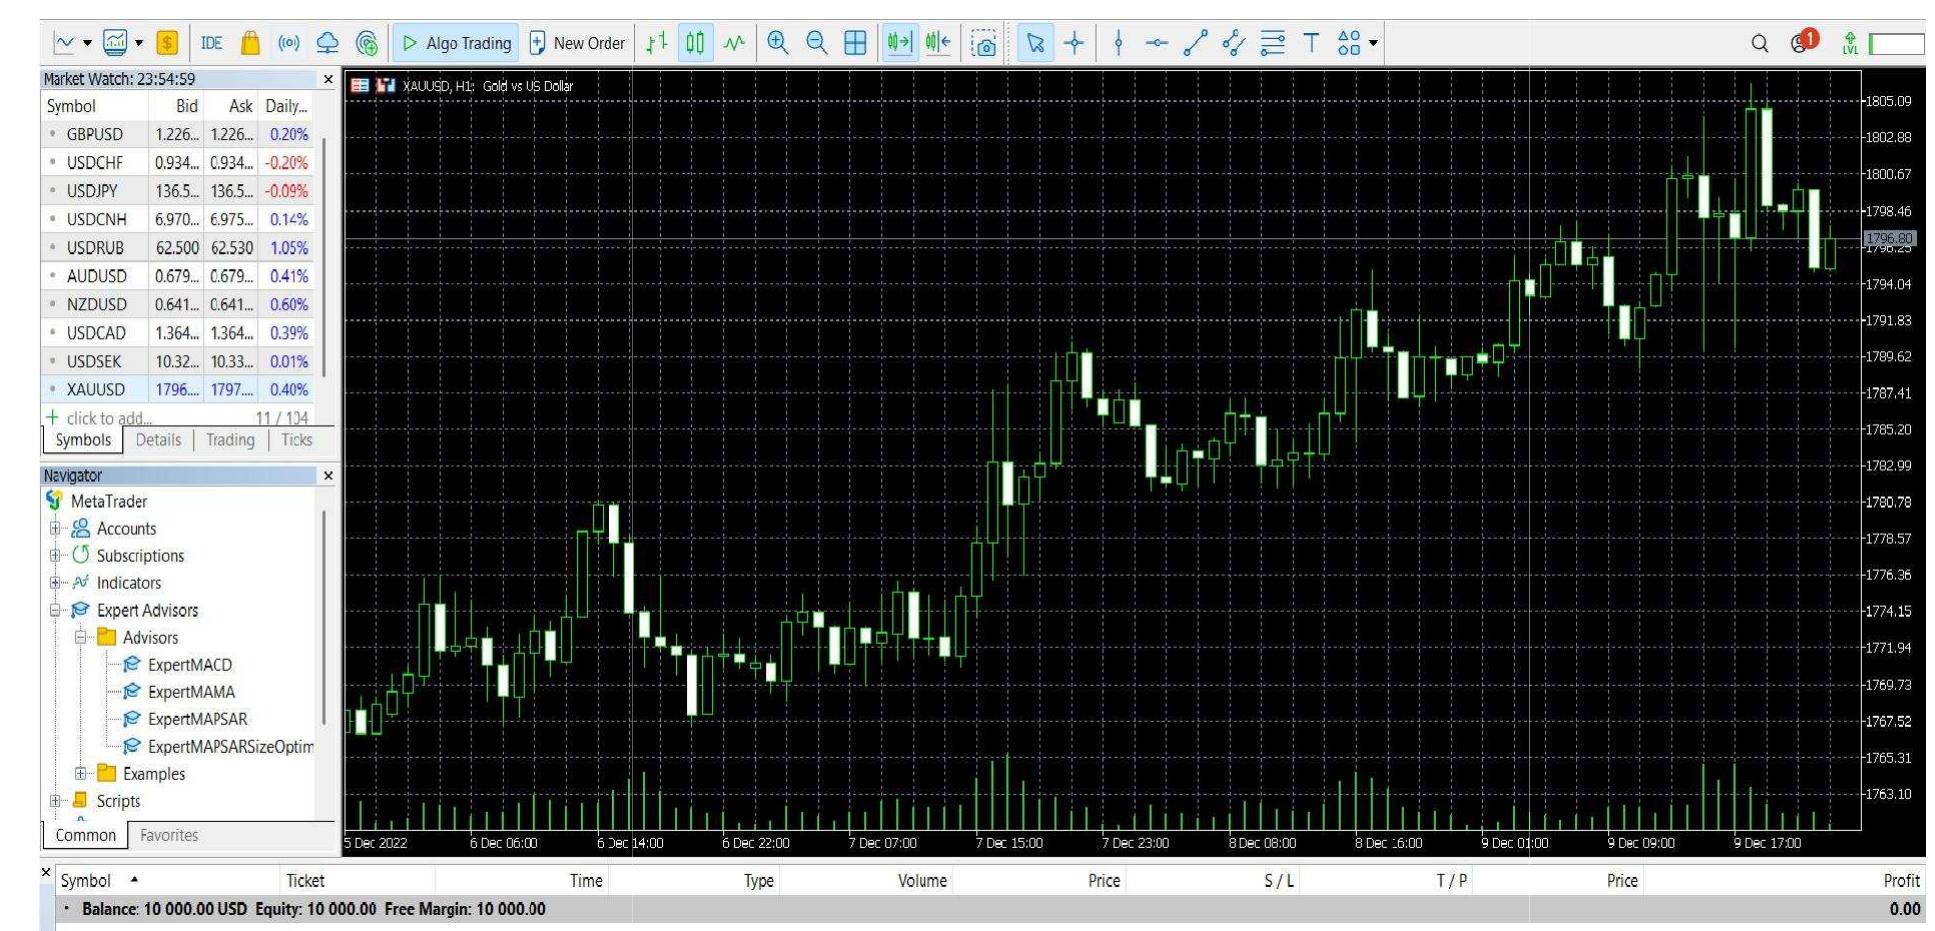Zoom in on the chart
Image resolution: width=1935 pixels, height=931 pixels.
[x=778, y=43]
